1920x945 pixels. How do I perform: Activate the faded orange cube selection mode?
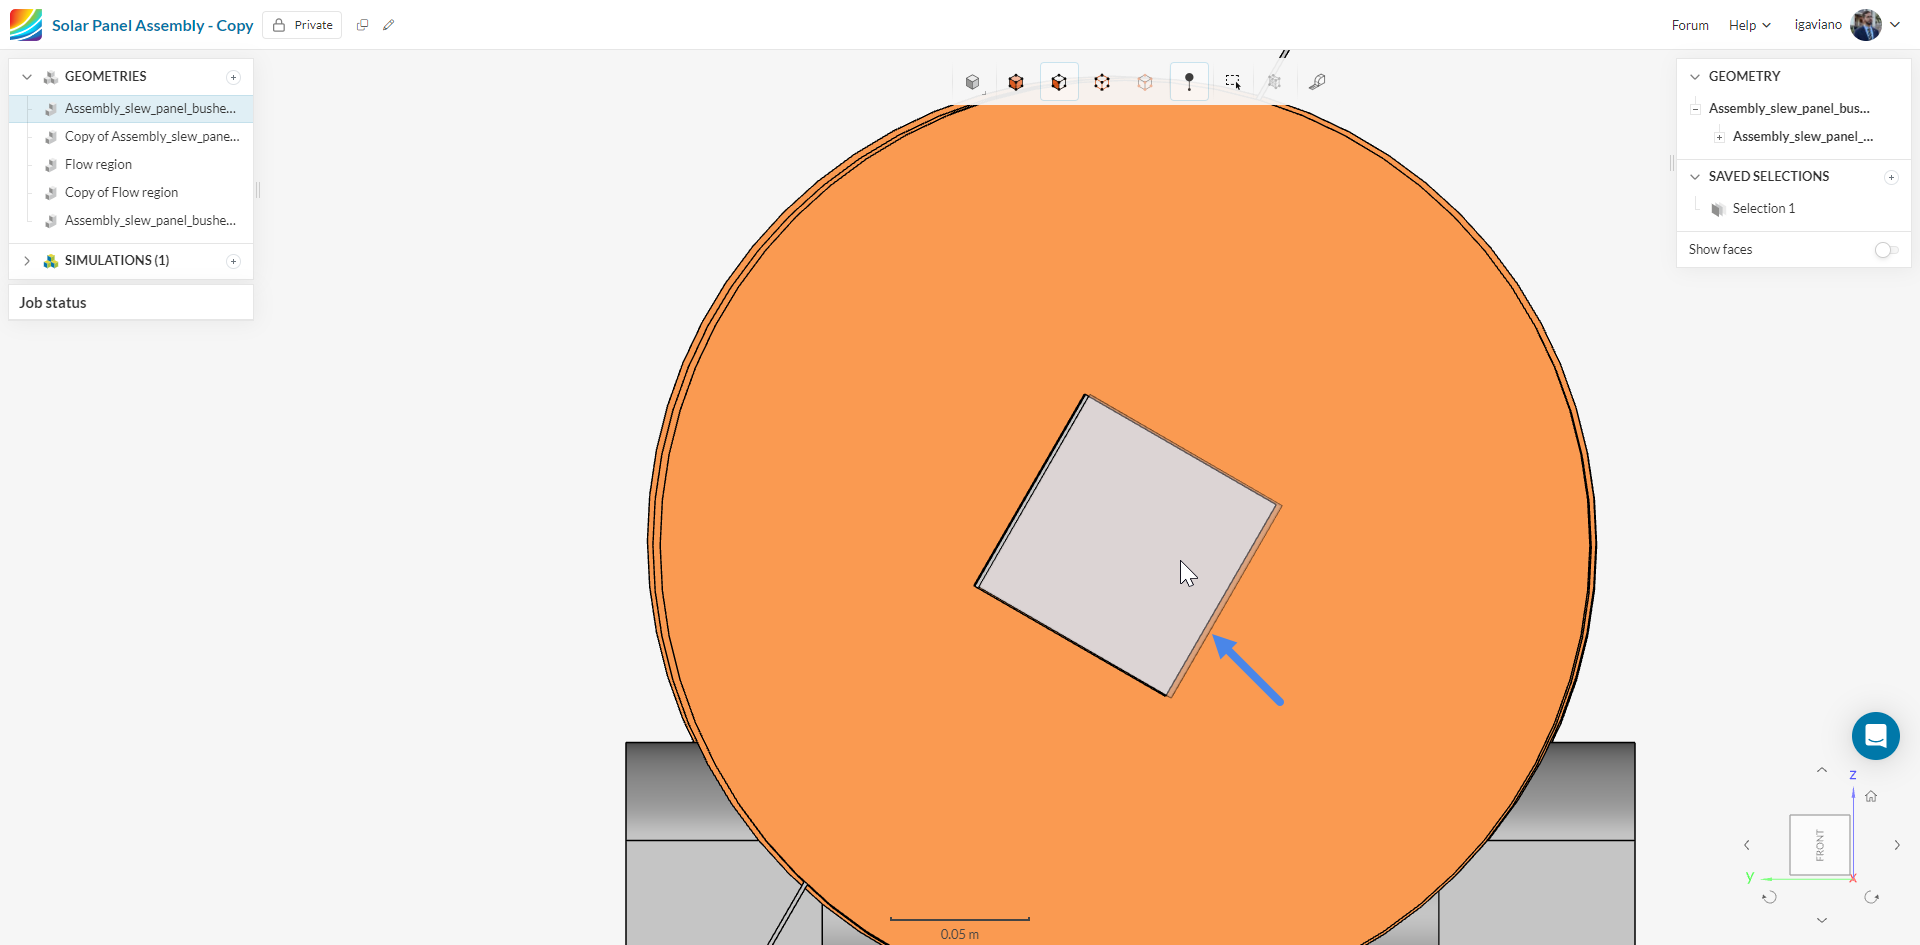click(x=1145, y=82)
